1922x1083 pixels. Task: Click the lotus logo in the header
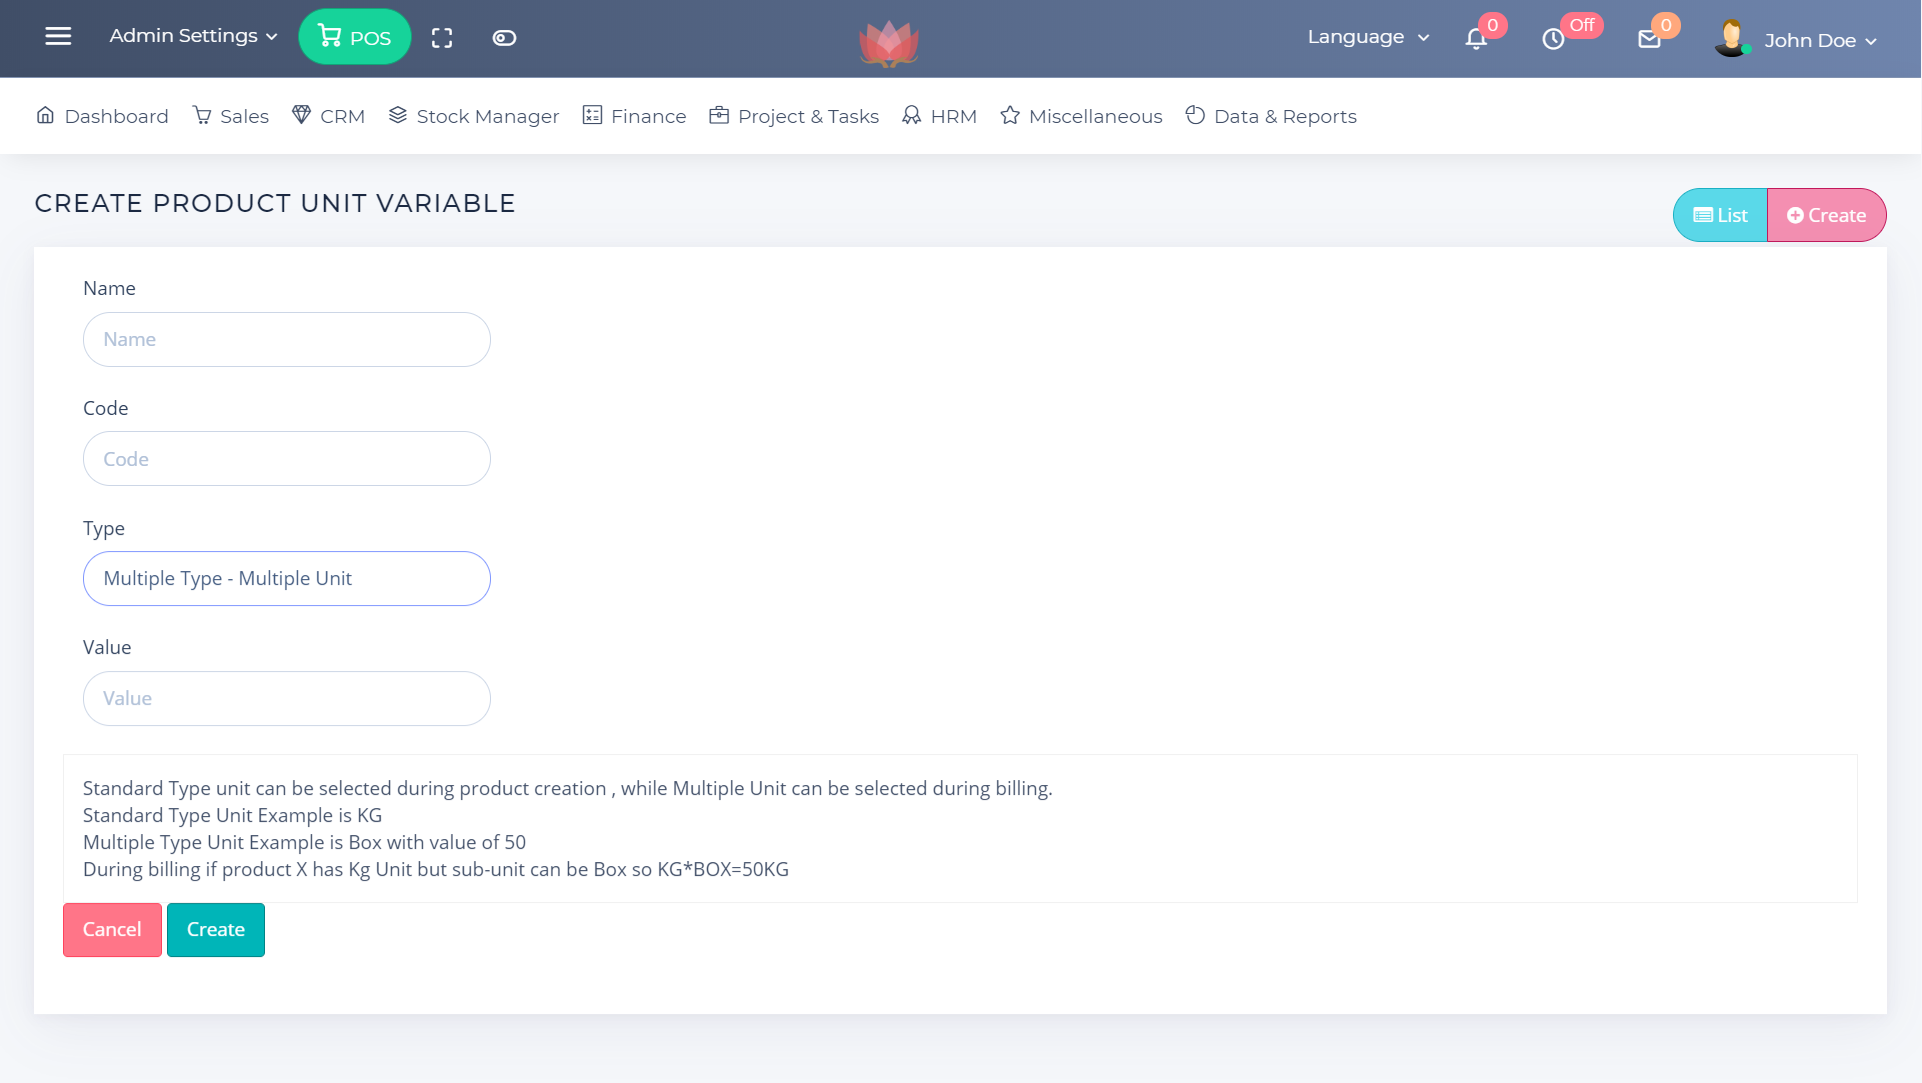(888, 43)
